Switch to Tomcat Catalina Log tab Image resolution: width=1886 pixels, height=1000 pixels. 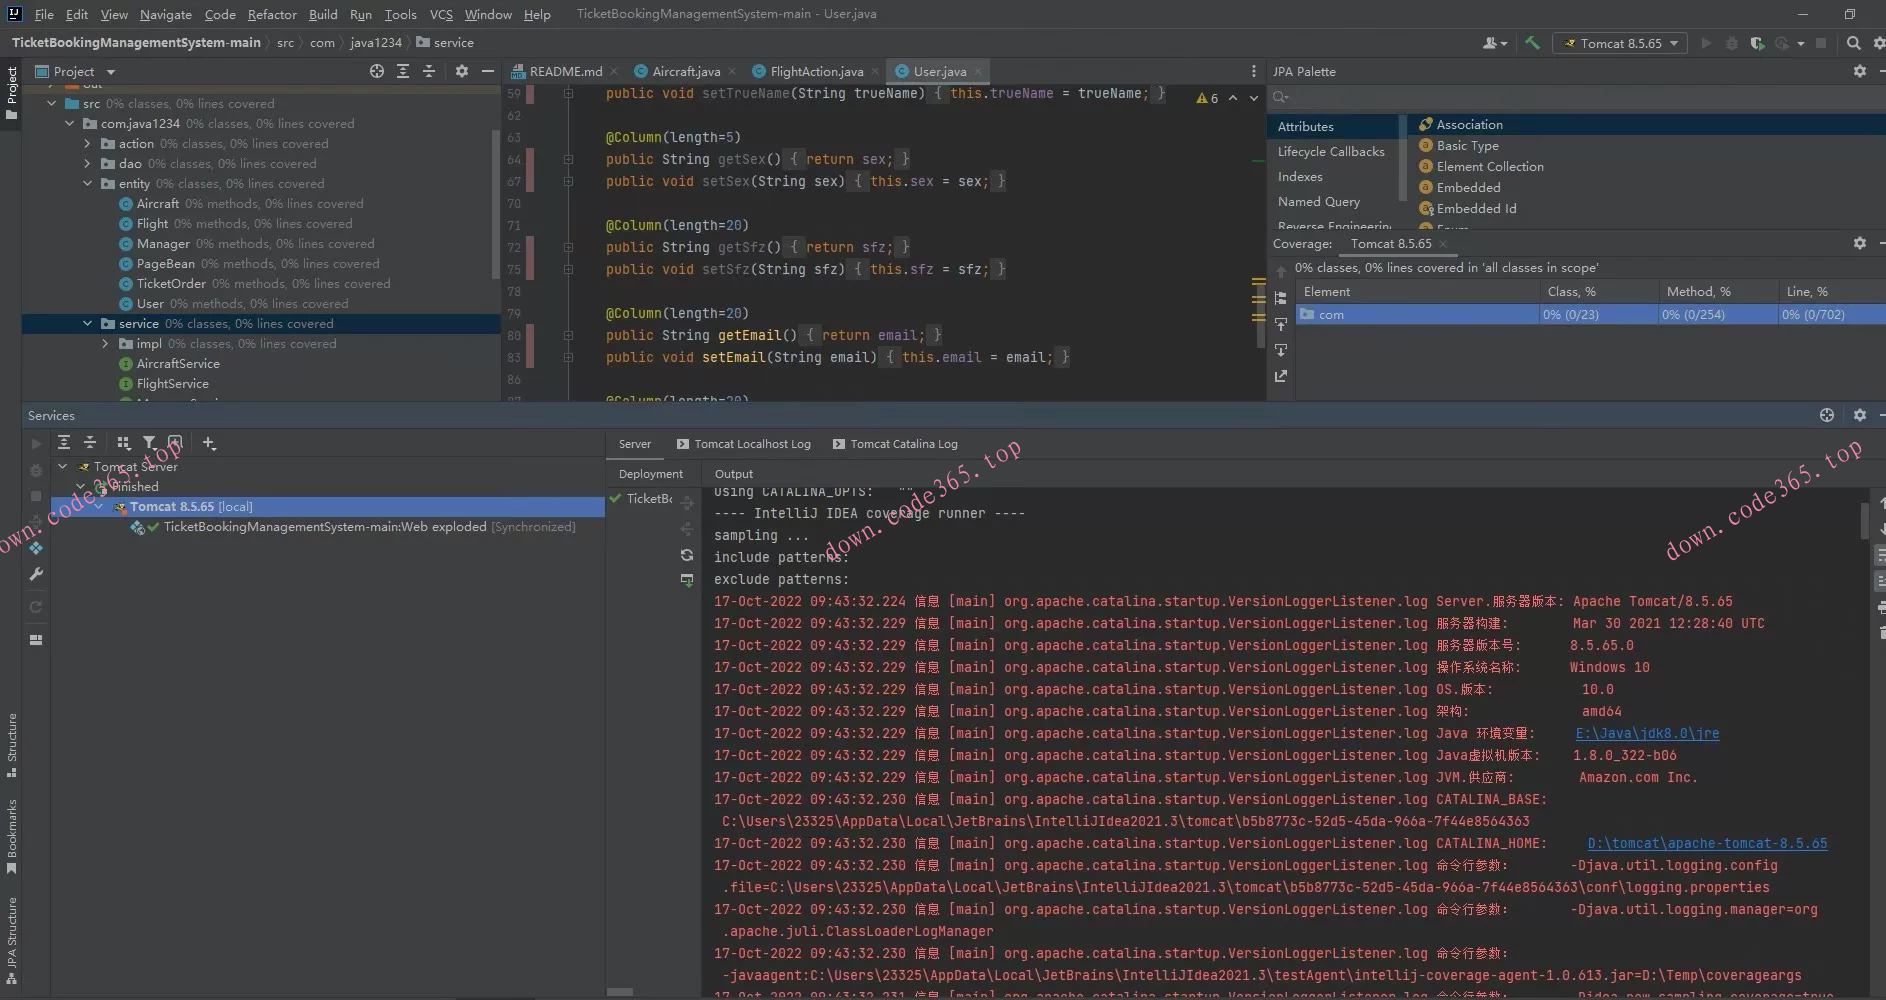pyautogui.click(x=903, y=444)
